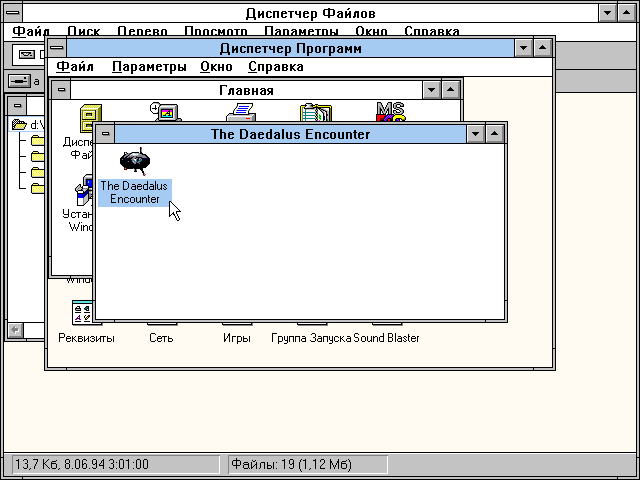Open control menu of Диспетчер Файлов
640x480 pixels.
click(13, 13)
